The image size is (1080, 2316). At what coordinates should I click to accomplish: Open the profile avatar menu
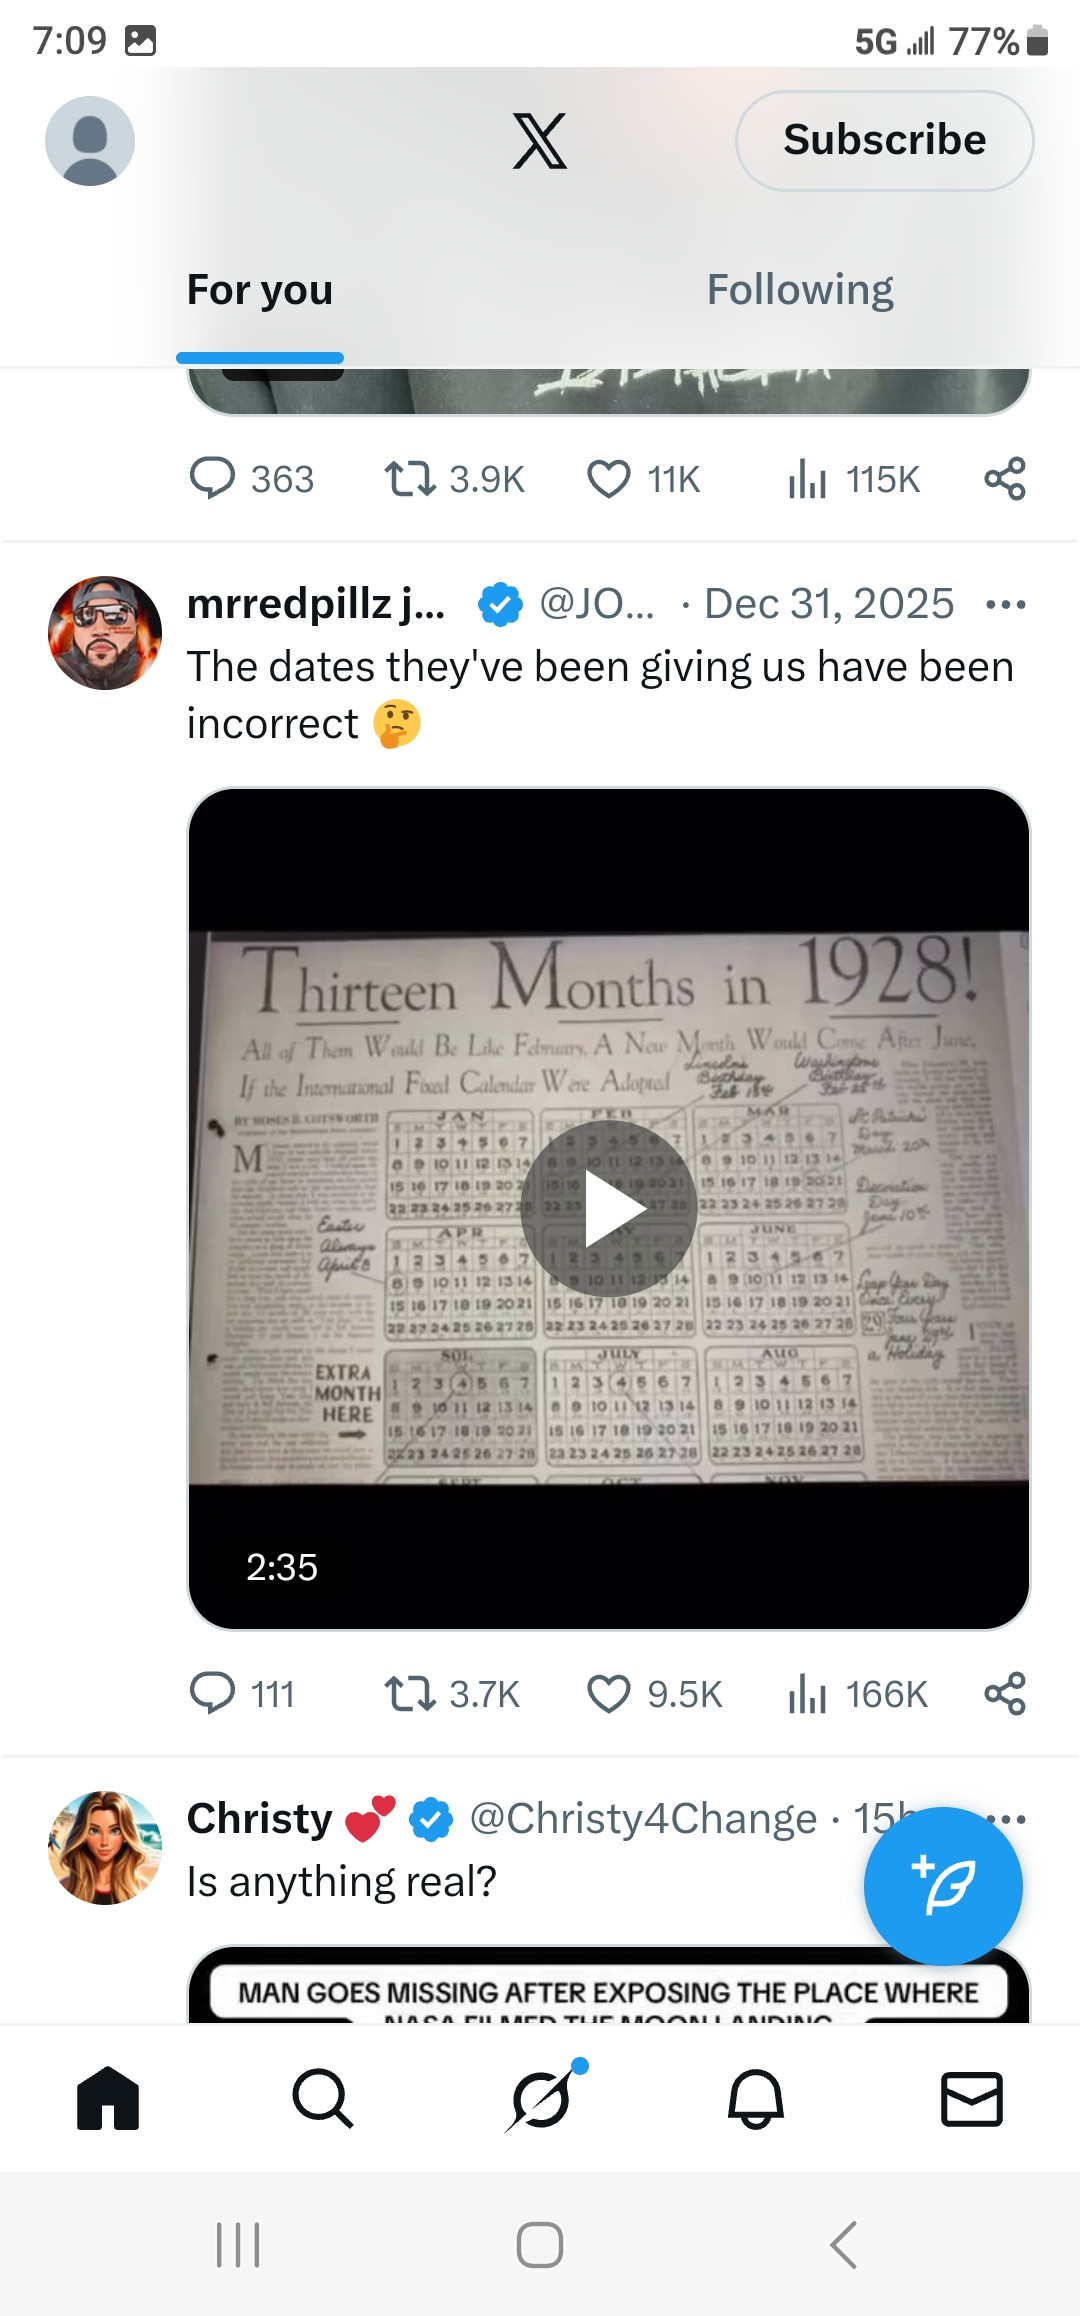click(90, 141)
